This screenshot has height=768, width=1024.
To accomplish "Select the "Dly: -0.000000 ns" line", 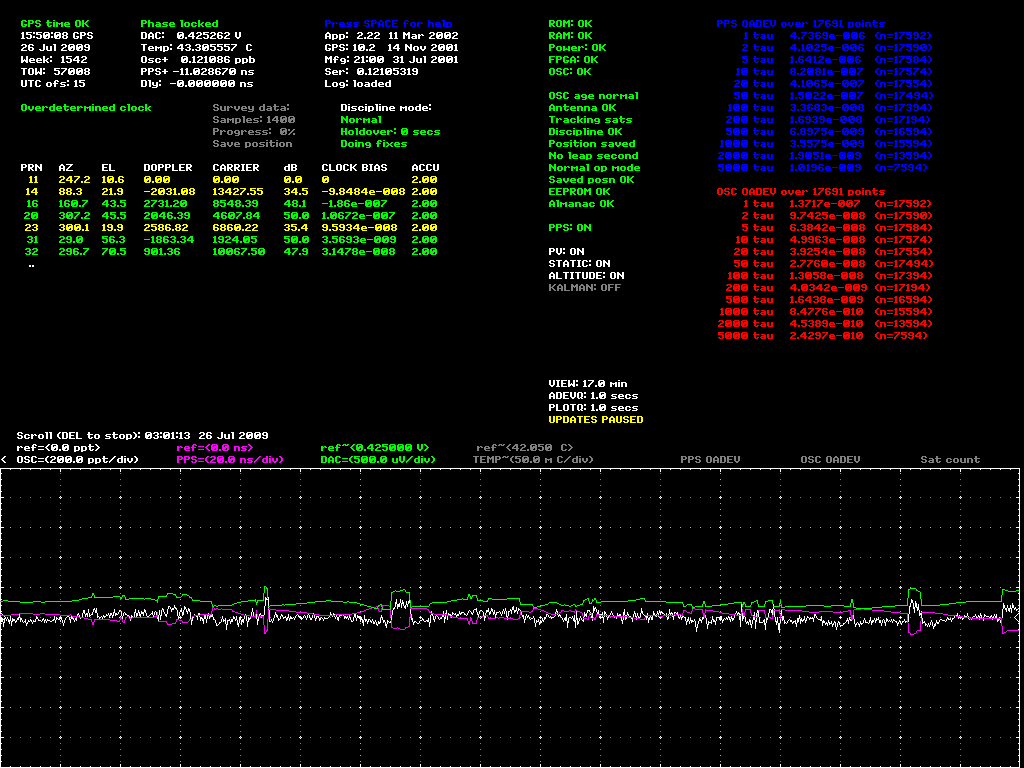I will tap(197, 84).
